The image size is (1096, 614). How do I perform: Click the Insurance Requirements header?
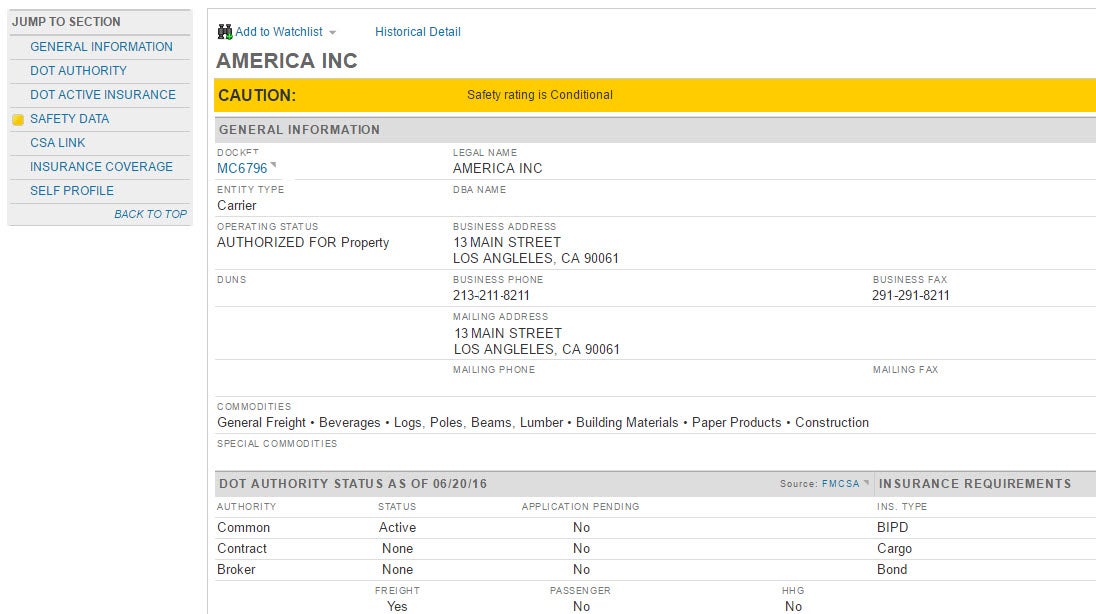click(x=974, y=484)
